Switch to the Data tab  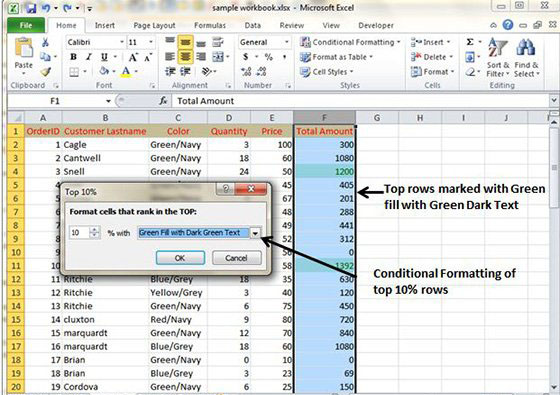click(x=252, y=25)
